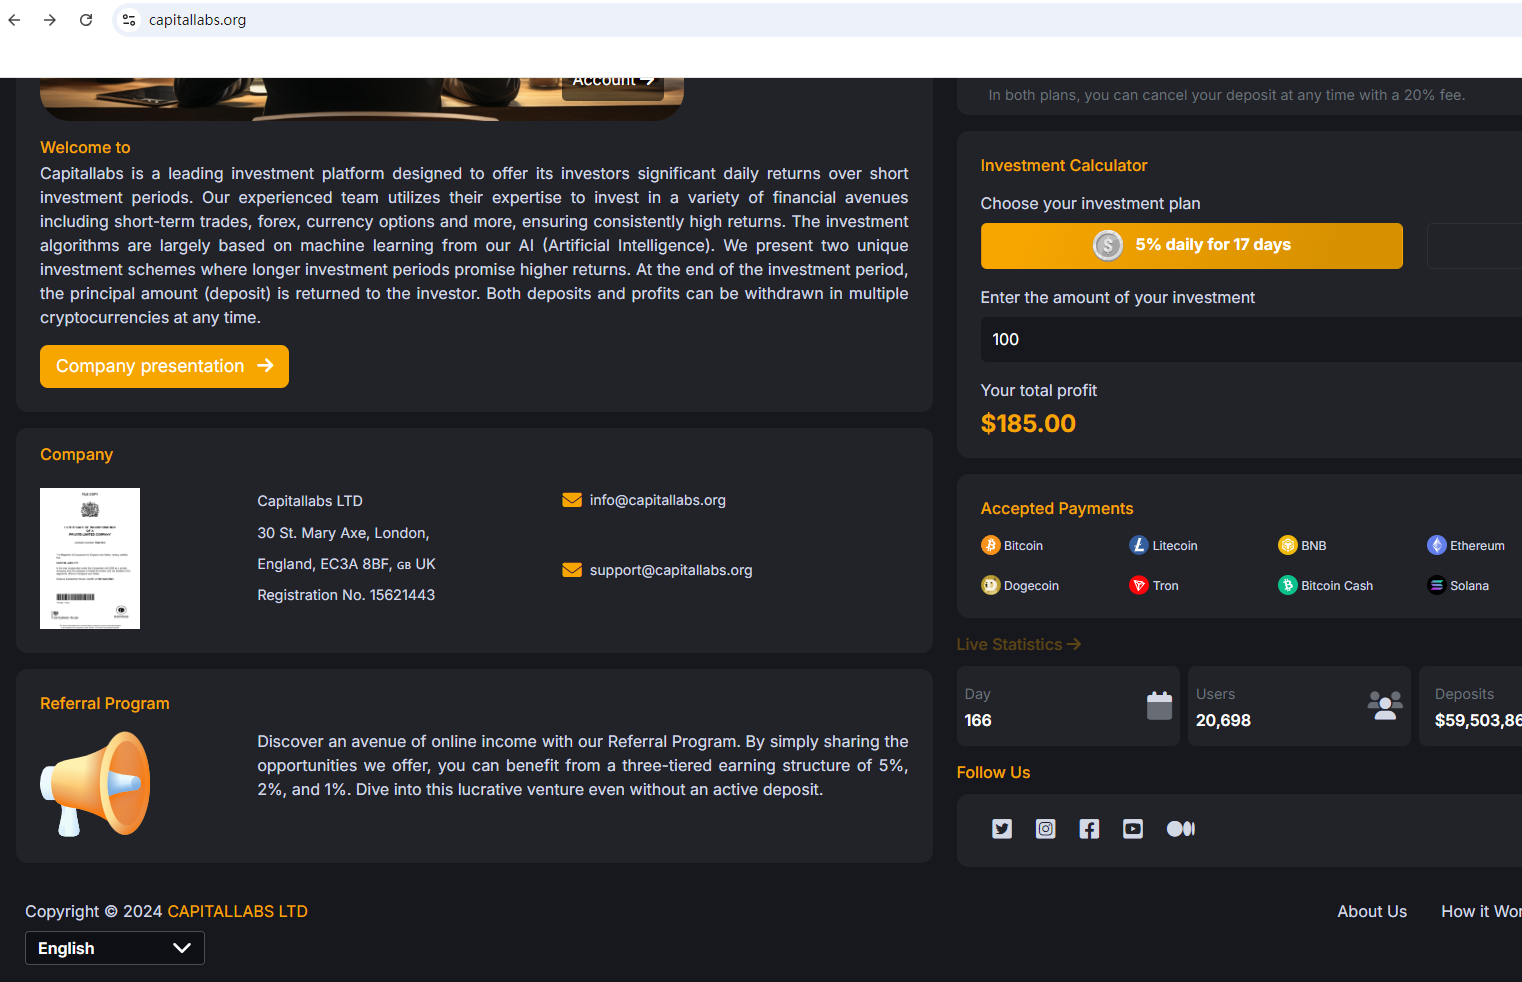This screenshot has width=1522, height=982.
Task: Open the Company presentation
Action: (x=164, y=366)
